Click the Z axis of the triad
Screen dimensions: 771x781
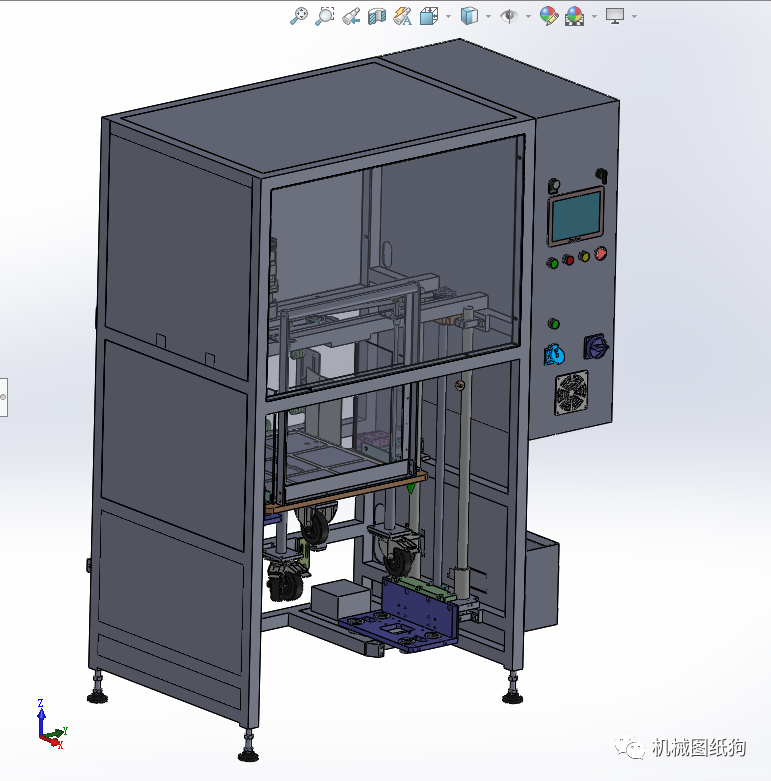[x=41, y=716]
